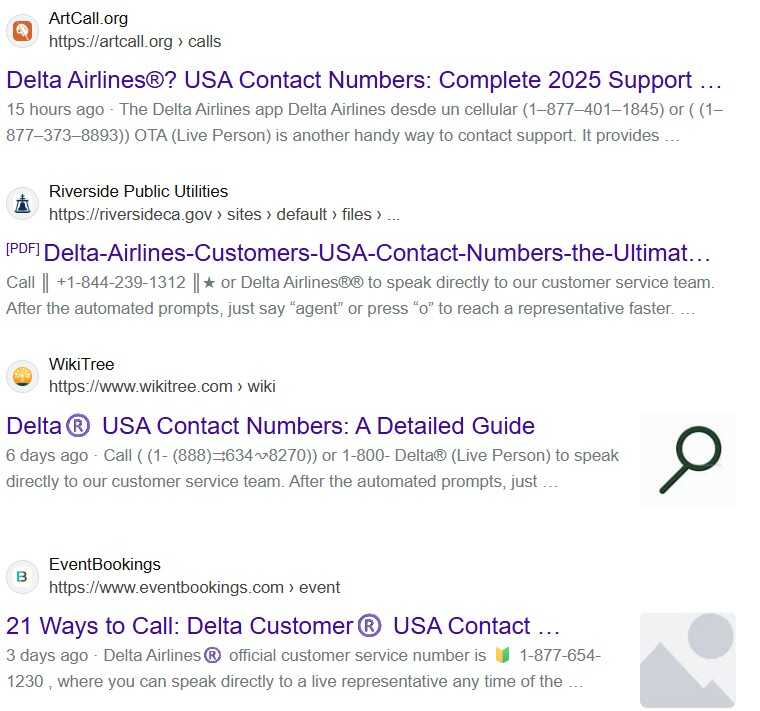
Task: Click the WikiTree site name
Action: click(x=81, y=364)
